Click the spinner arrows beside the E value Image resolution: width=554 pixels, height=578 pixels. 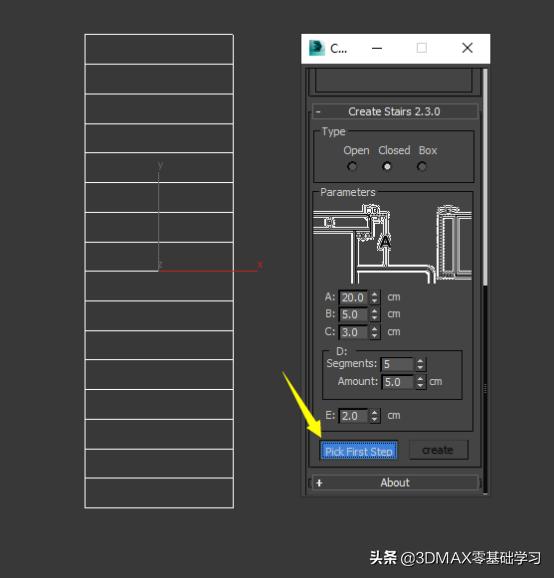(374, 416)
